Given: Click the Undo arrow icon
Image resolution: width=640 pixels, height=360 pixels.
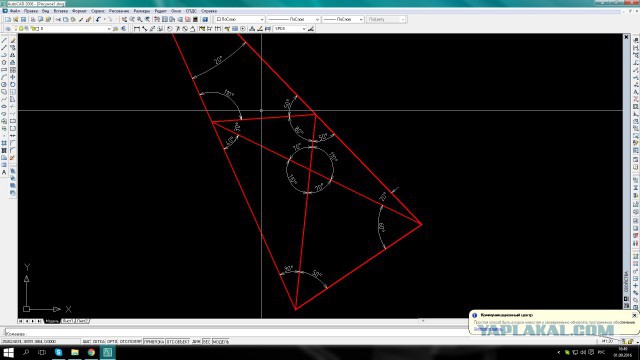Looking at the screenshot, I should [98, 19].
